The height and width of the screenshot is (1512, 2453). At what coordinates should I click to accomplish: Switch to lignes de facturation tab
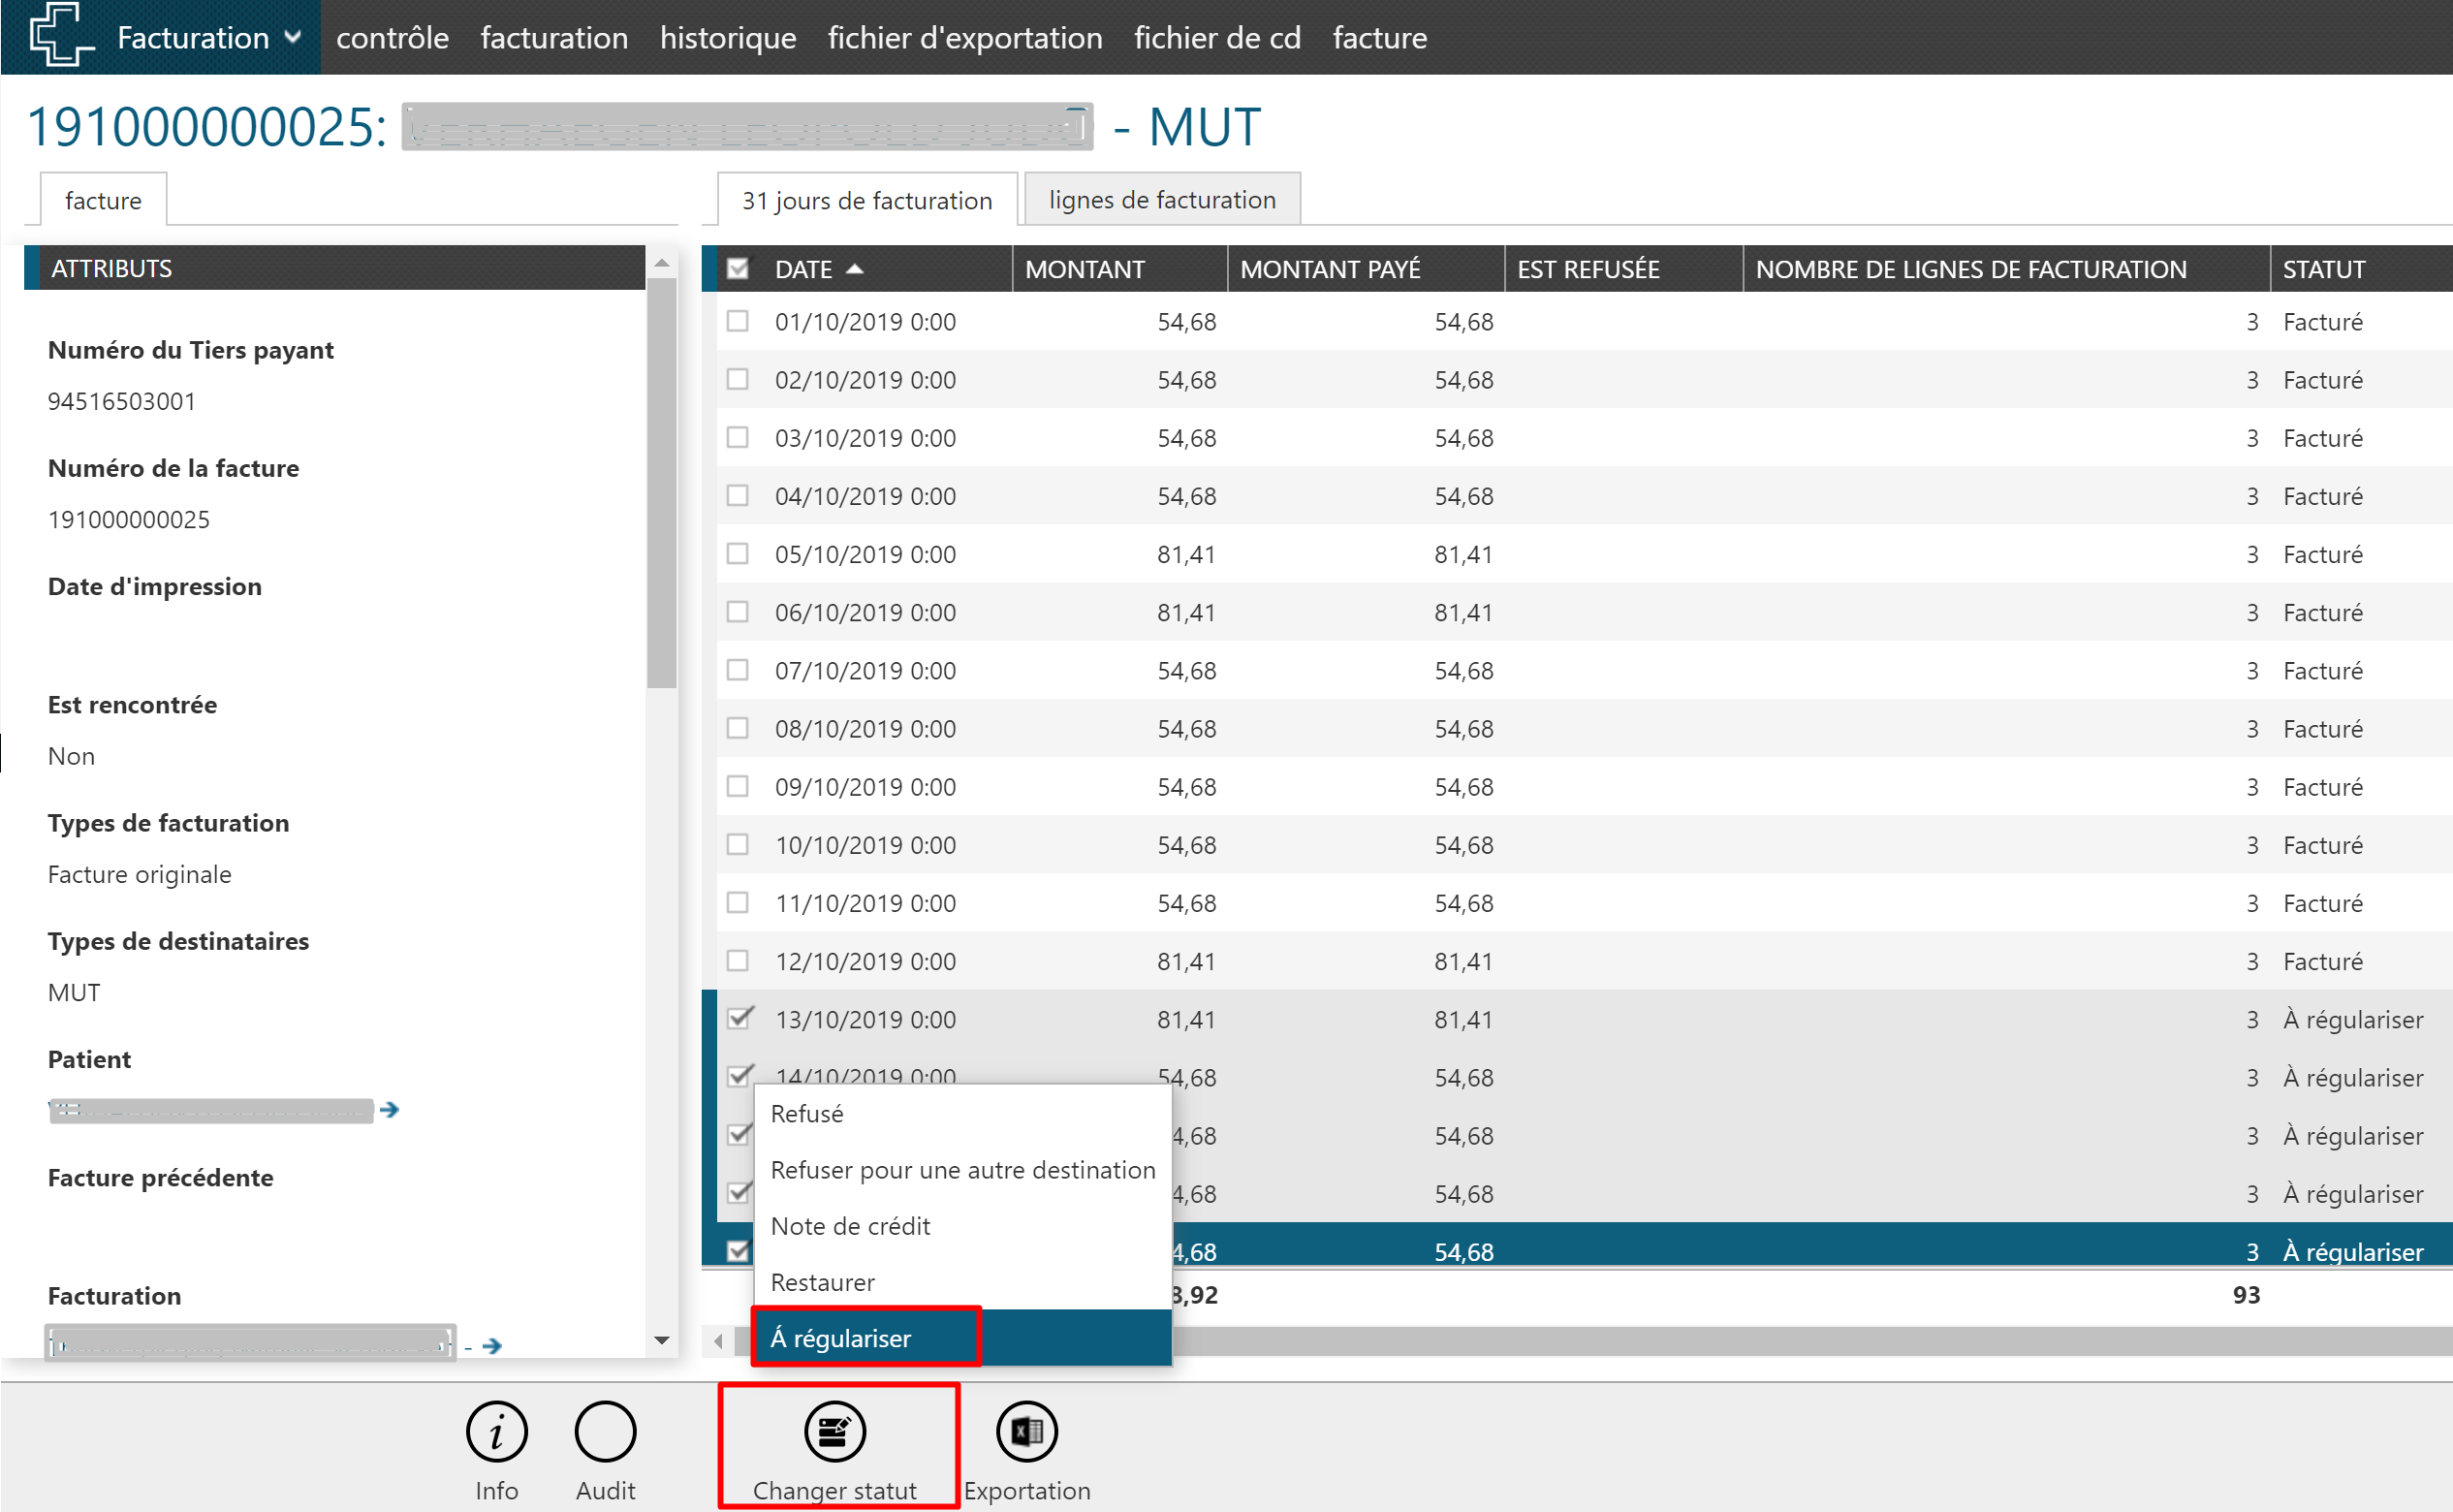point(1162,200)
